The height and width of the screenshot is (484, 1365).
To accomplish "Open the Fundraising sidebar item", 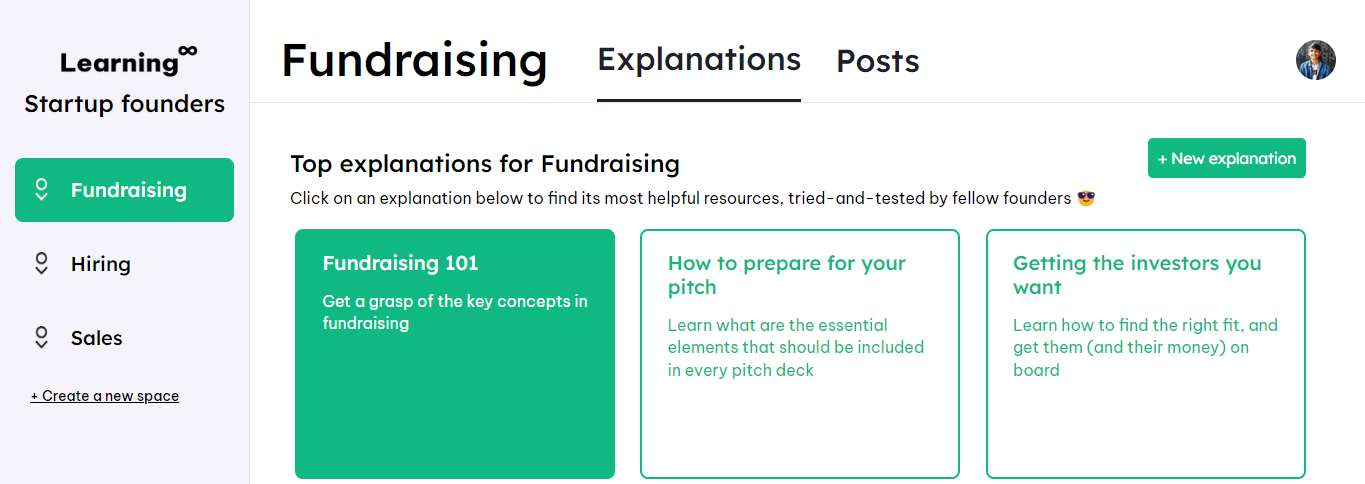I will pyautogui.click(x=124, y=190).
